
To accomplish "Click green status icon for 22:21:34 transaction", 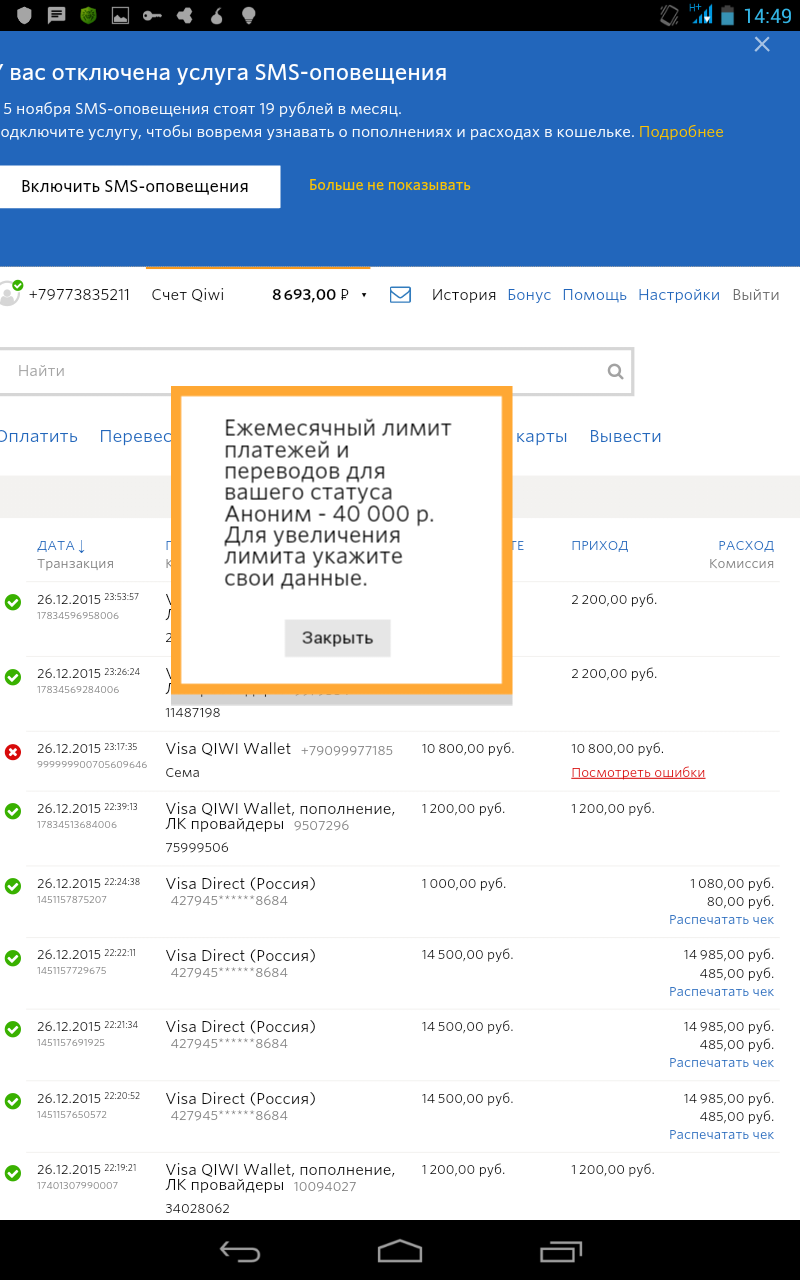I will 13,1029.
